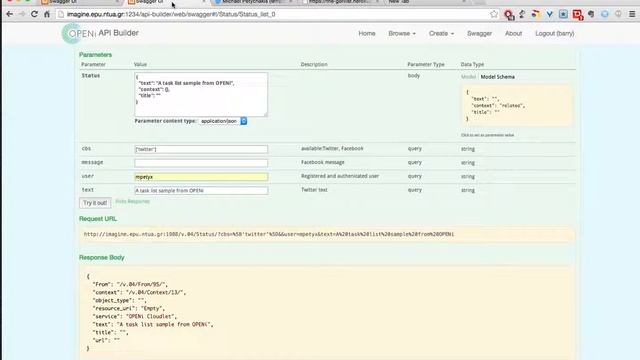Click the 'Parameters' heading

coord(96,55)
